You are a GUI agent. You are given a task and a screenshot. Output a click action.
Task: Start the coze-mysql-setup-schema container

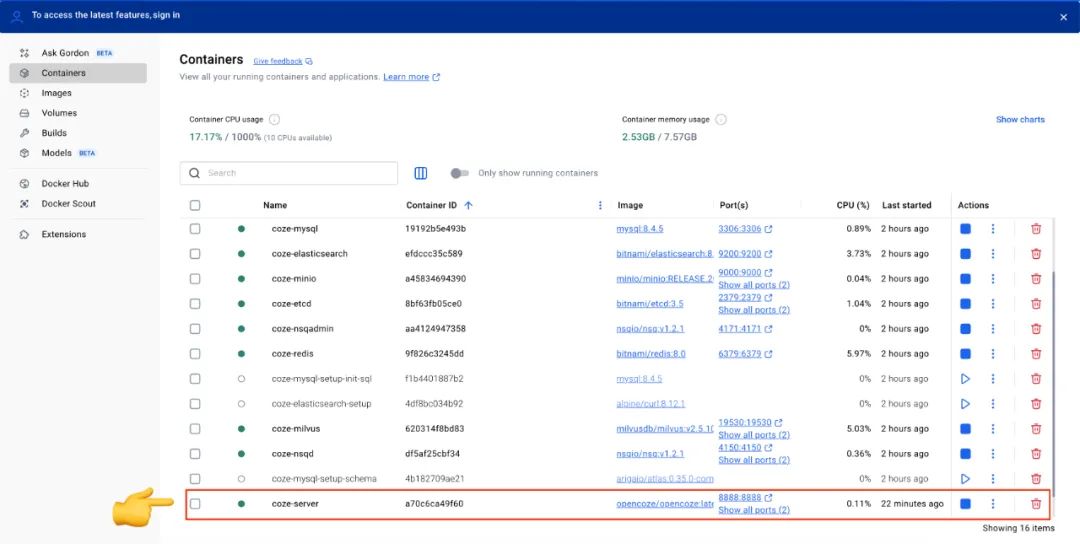point(965,479)
